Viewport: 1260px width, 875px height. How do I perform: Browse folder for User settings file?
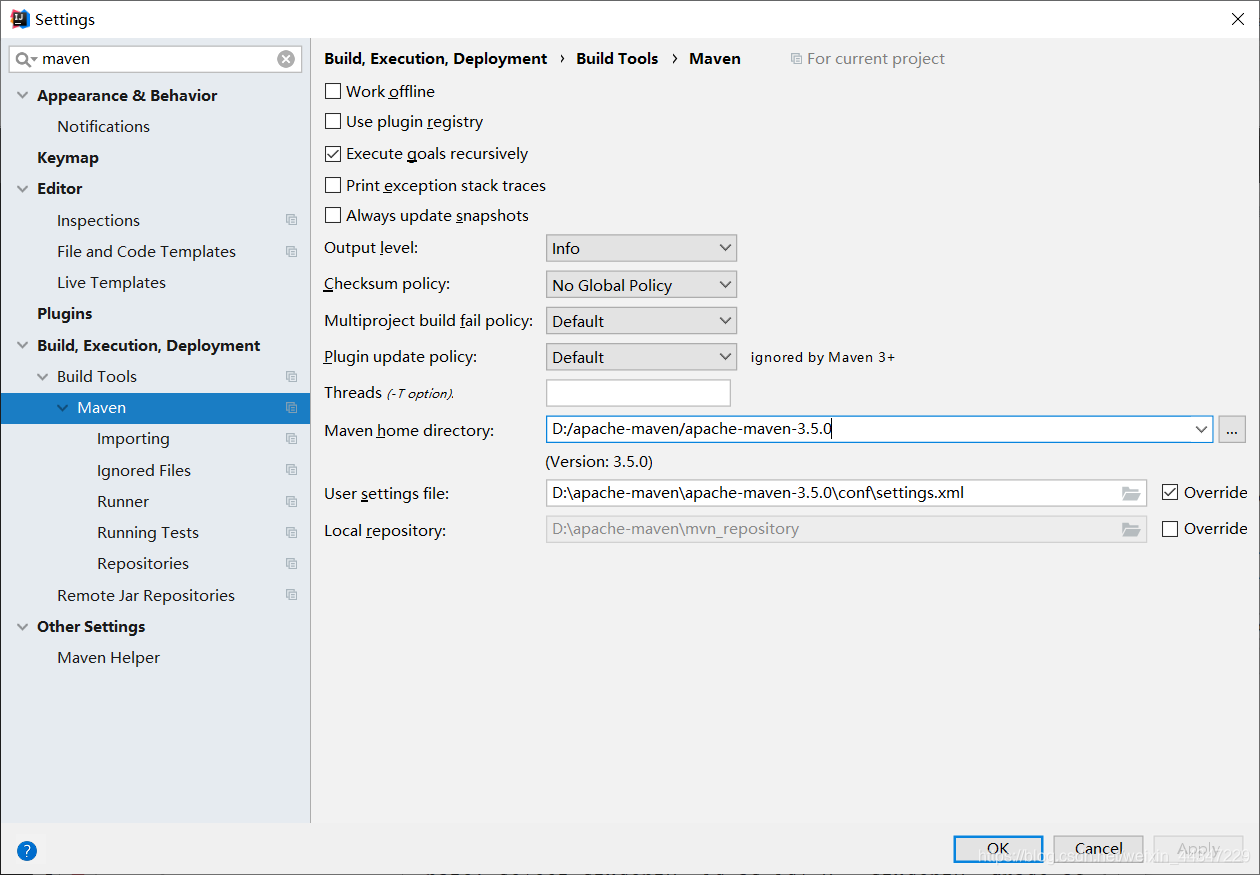click(1131, 493)
